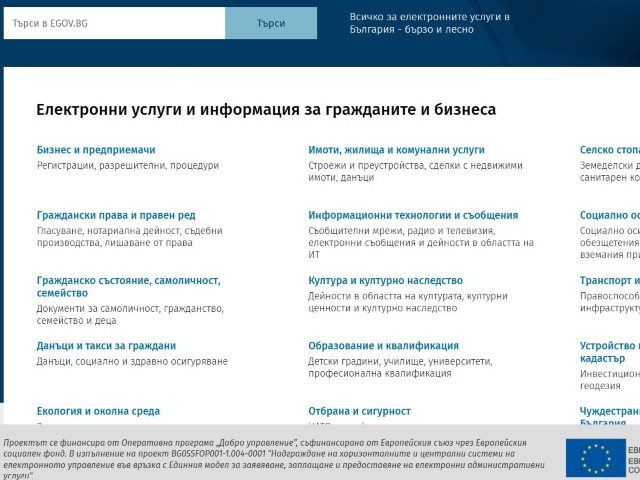Viewport: 640px width, 480px height.
Task: Open "Култура и културно наследство" link
Action: 385,281
